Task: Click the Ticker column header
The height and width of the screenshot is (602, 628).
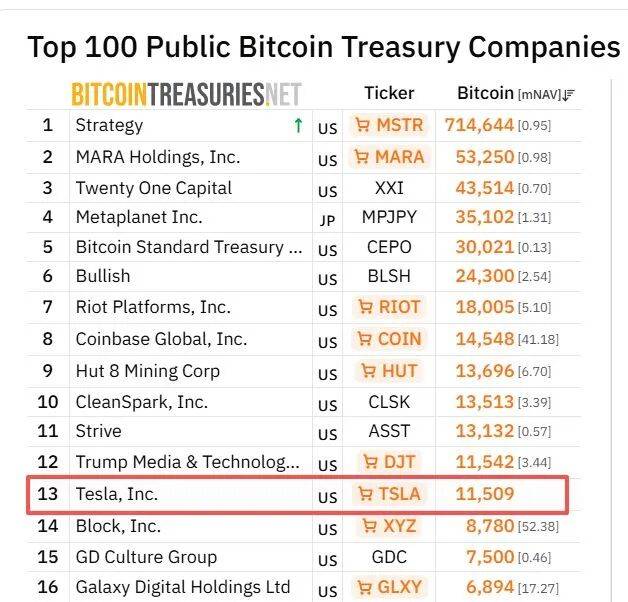Action: coord(389,93)
